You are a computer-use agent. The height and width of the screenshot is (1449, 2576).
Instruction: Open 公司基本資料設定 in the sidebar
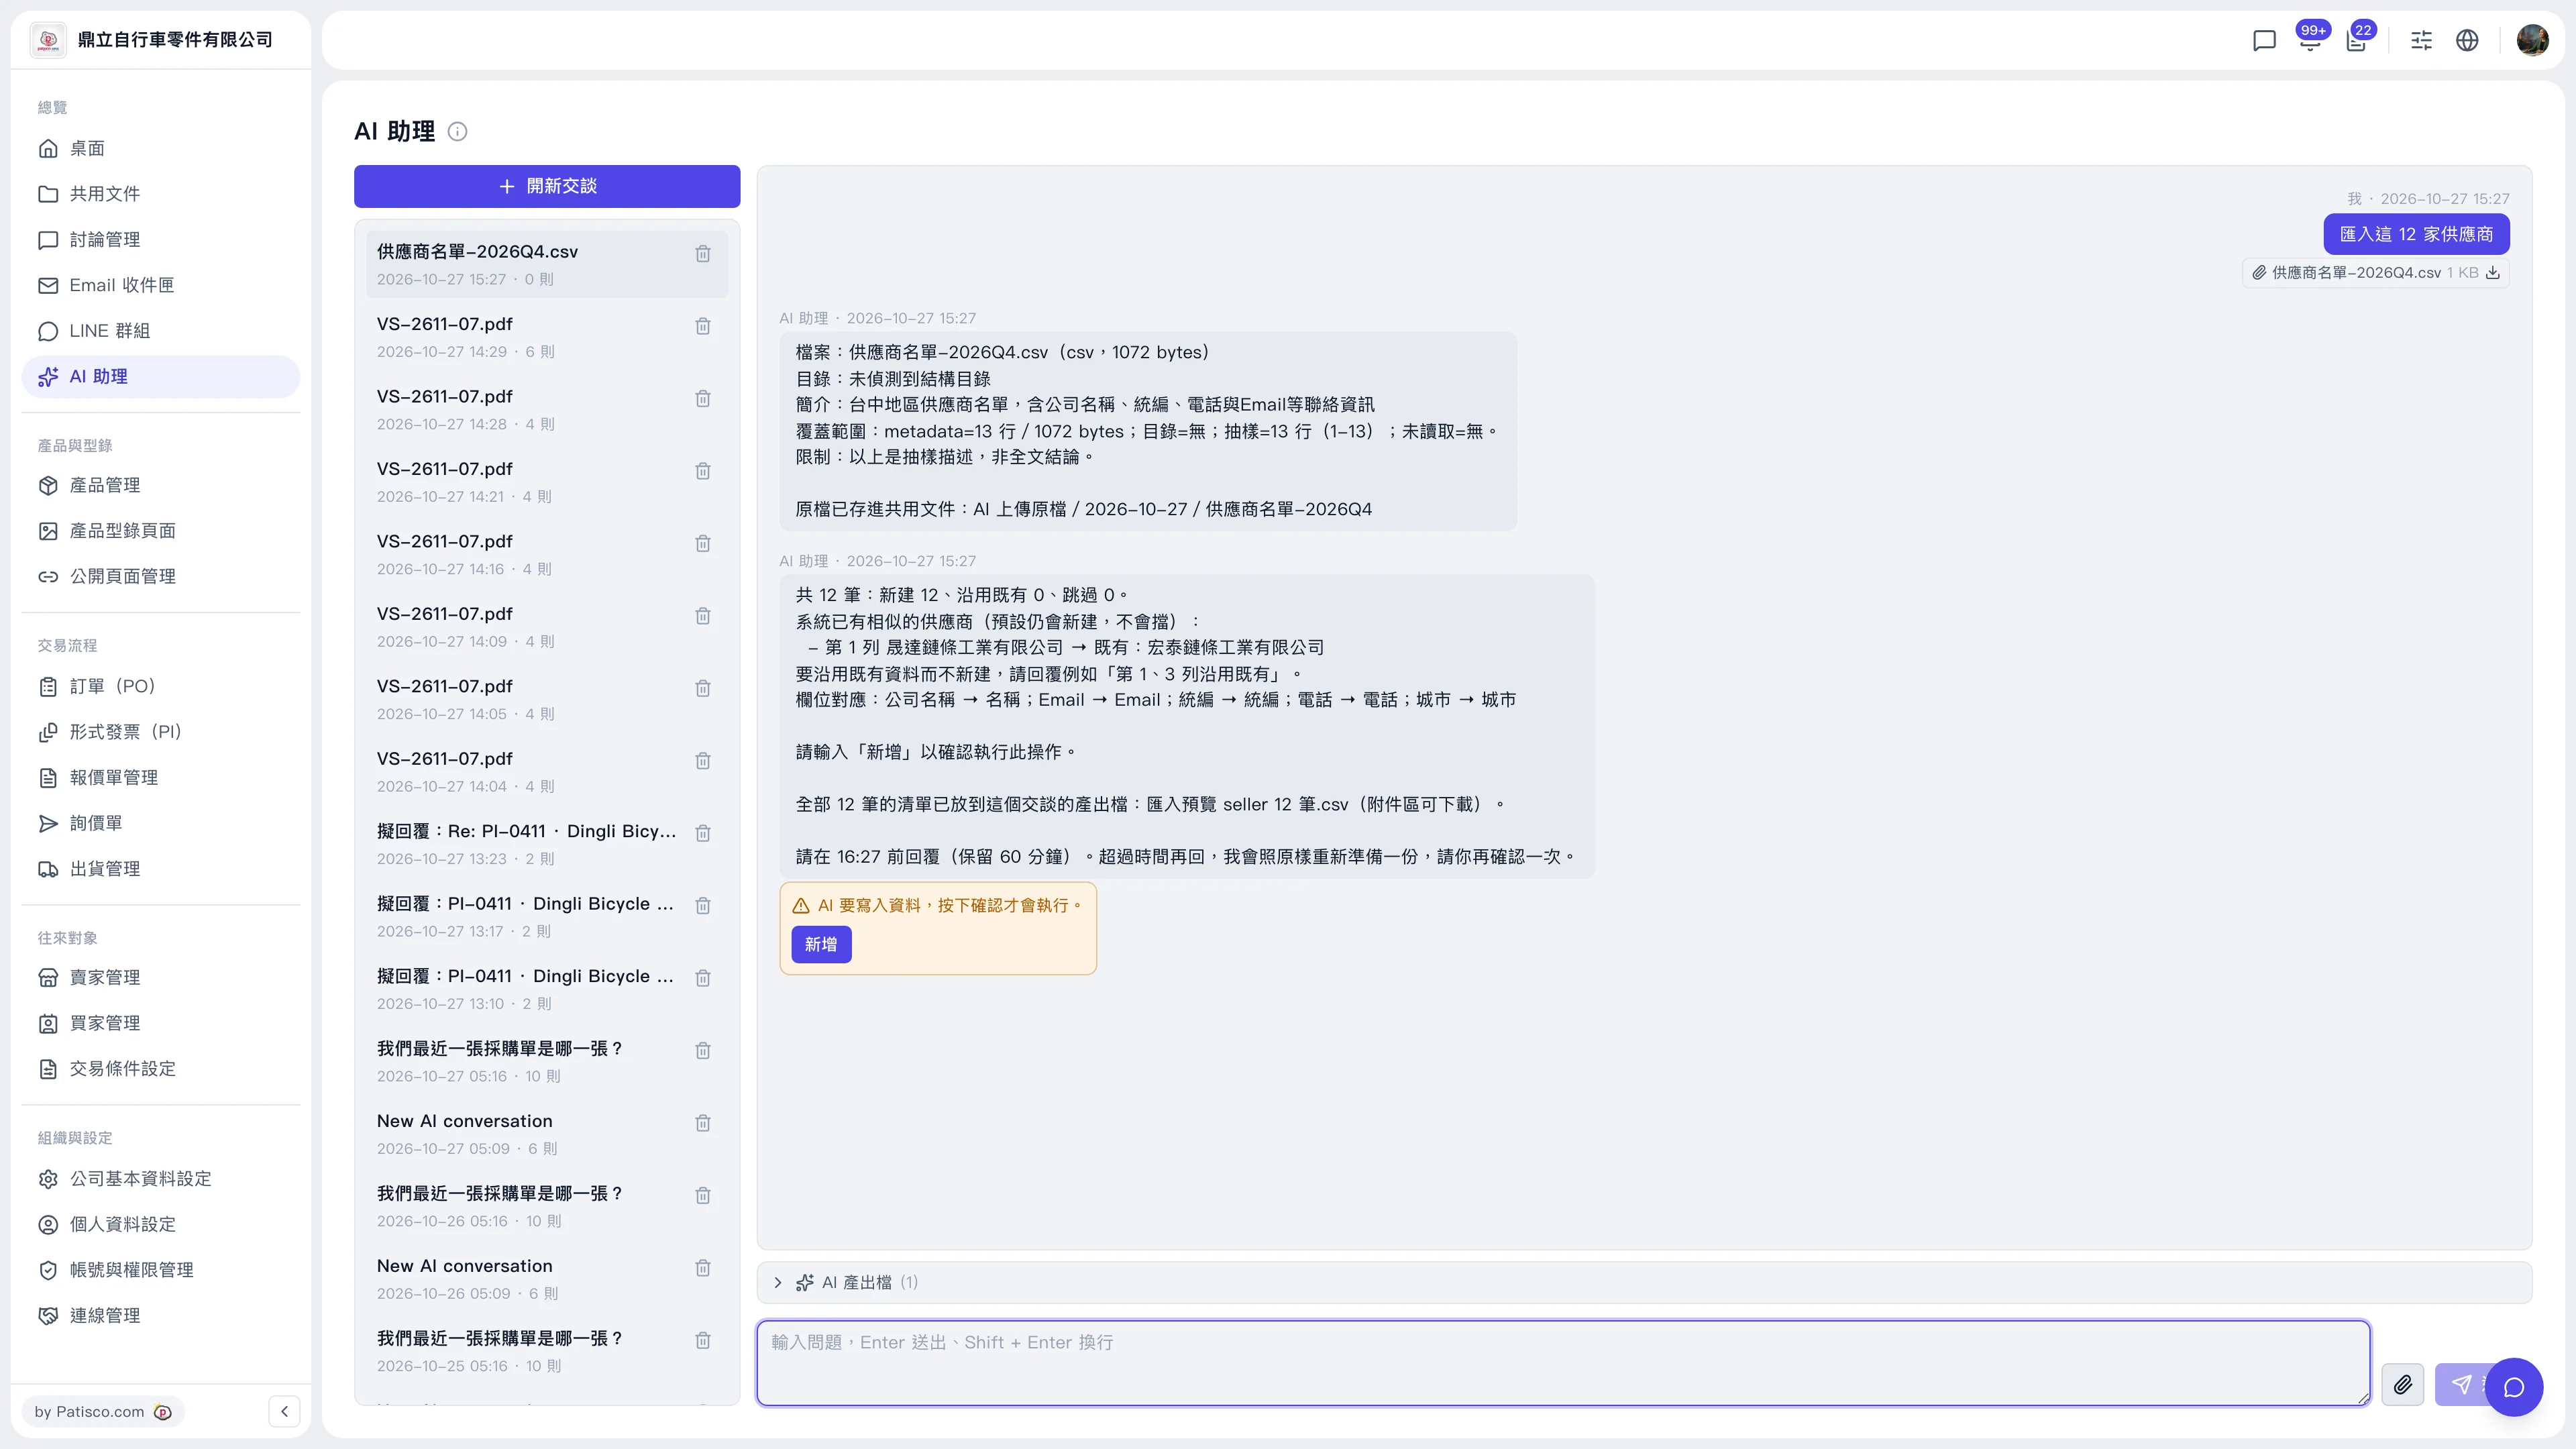coord(161,1178)
